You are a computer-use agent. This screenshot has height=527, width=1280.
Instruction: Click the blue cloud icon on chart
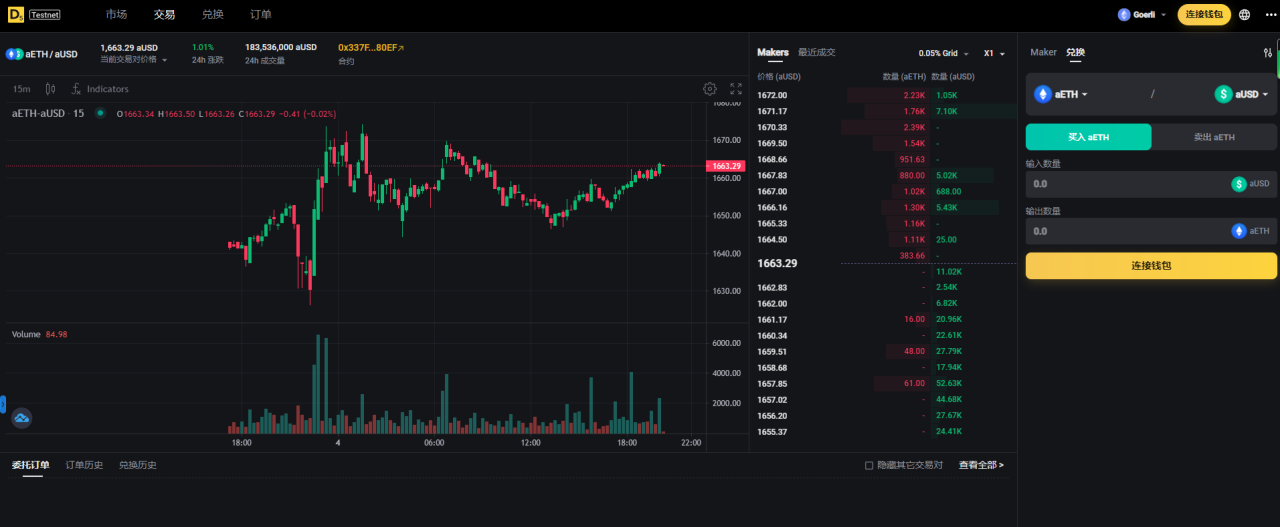pos(22,418)
